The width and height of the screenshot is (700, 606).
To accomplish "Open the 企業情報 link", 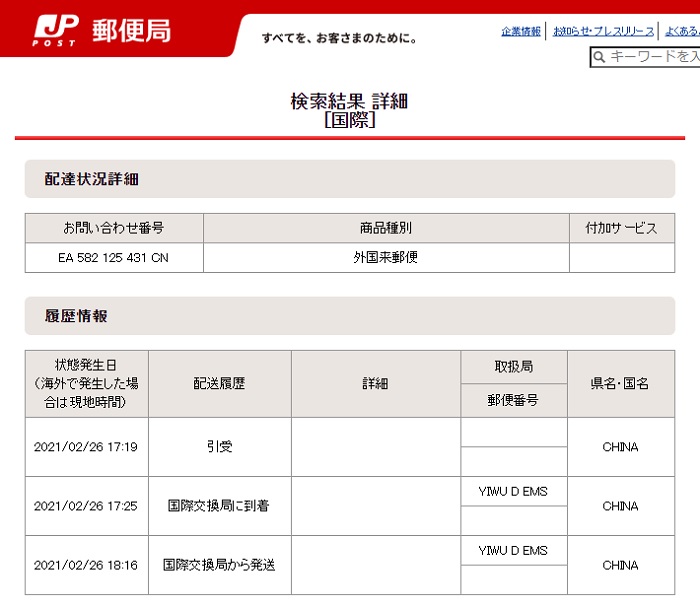I will tap(521, 31).
